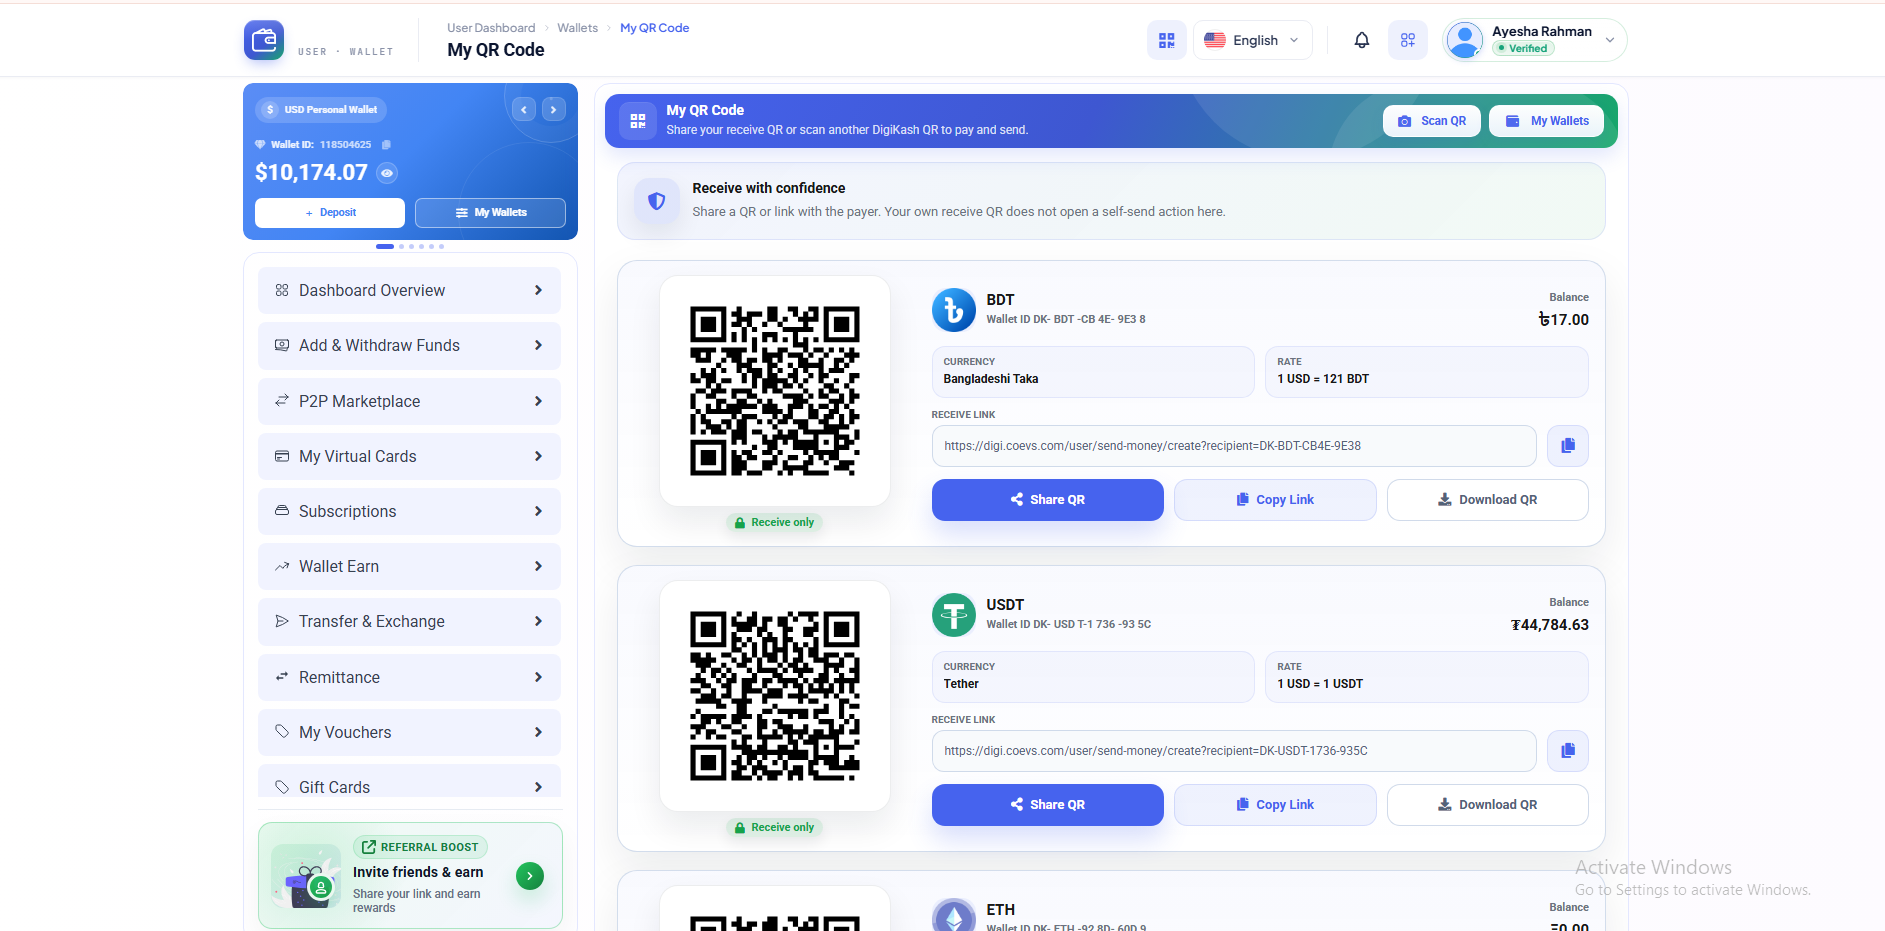Click the Deposit button on wallet card
Screen dimensions: 1885x931
coord(330,213)
